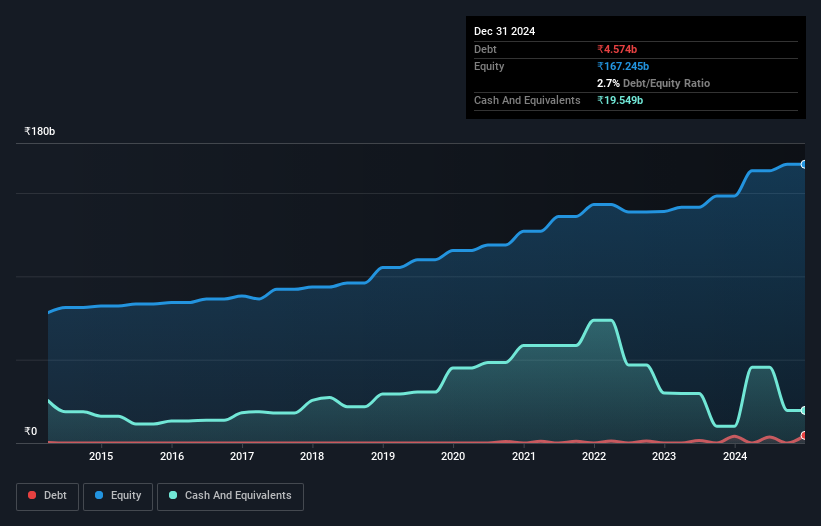Click the 2016 x-axis label
This screenshot has height=526, width=821.
coord(172,456)
